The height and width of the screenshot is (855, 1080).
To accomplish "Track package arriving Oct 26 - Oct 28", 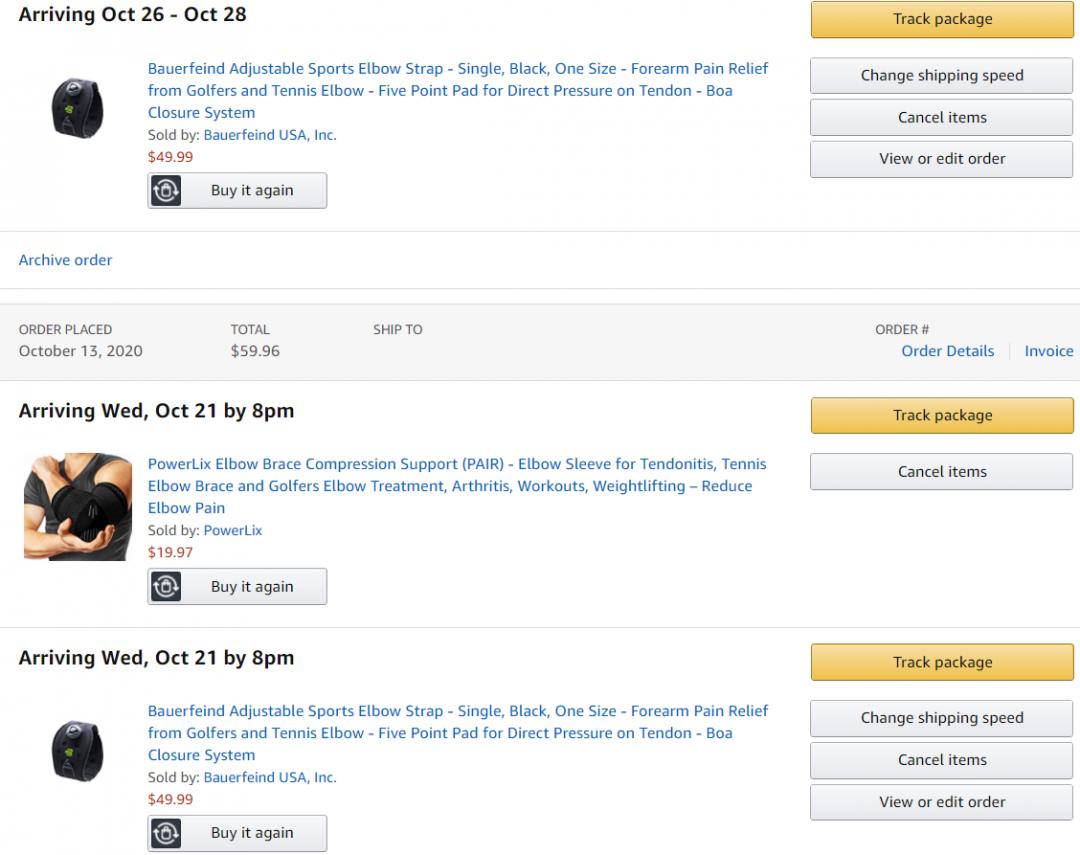I will tap(941, 19).
